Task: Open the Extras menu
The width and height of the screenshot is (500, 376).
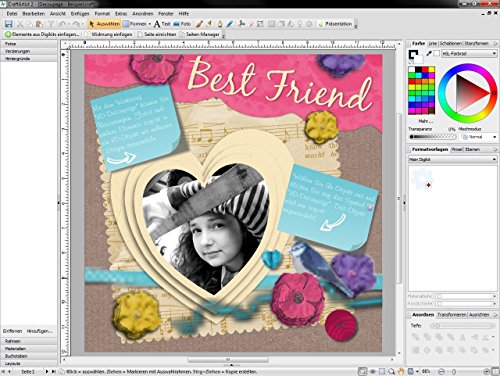Action: tap(121, 14)
